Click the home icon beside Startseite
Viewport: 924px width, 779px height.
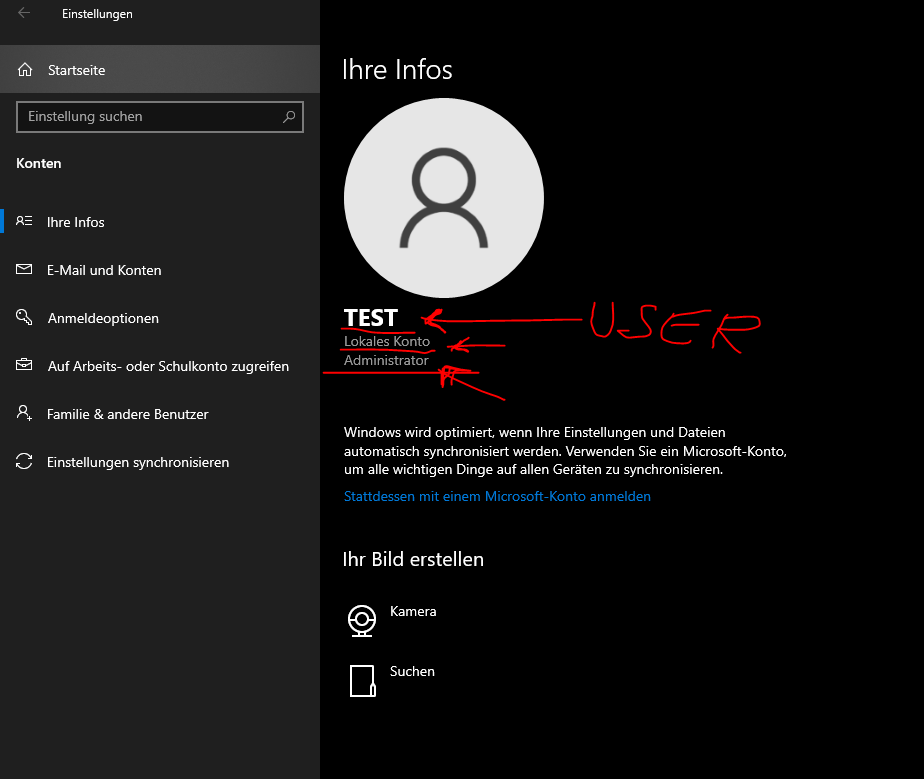click(x=25, y=70)
